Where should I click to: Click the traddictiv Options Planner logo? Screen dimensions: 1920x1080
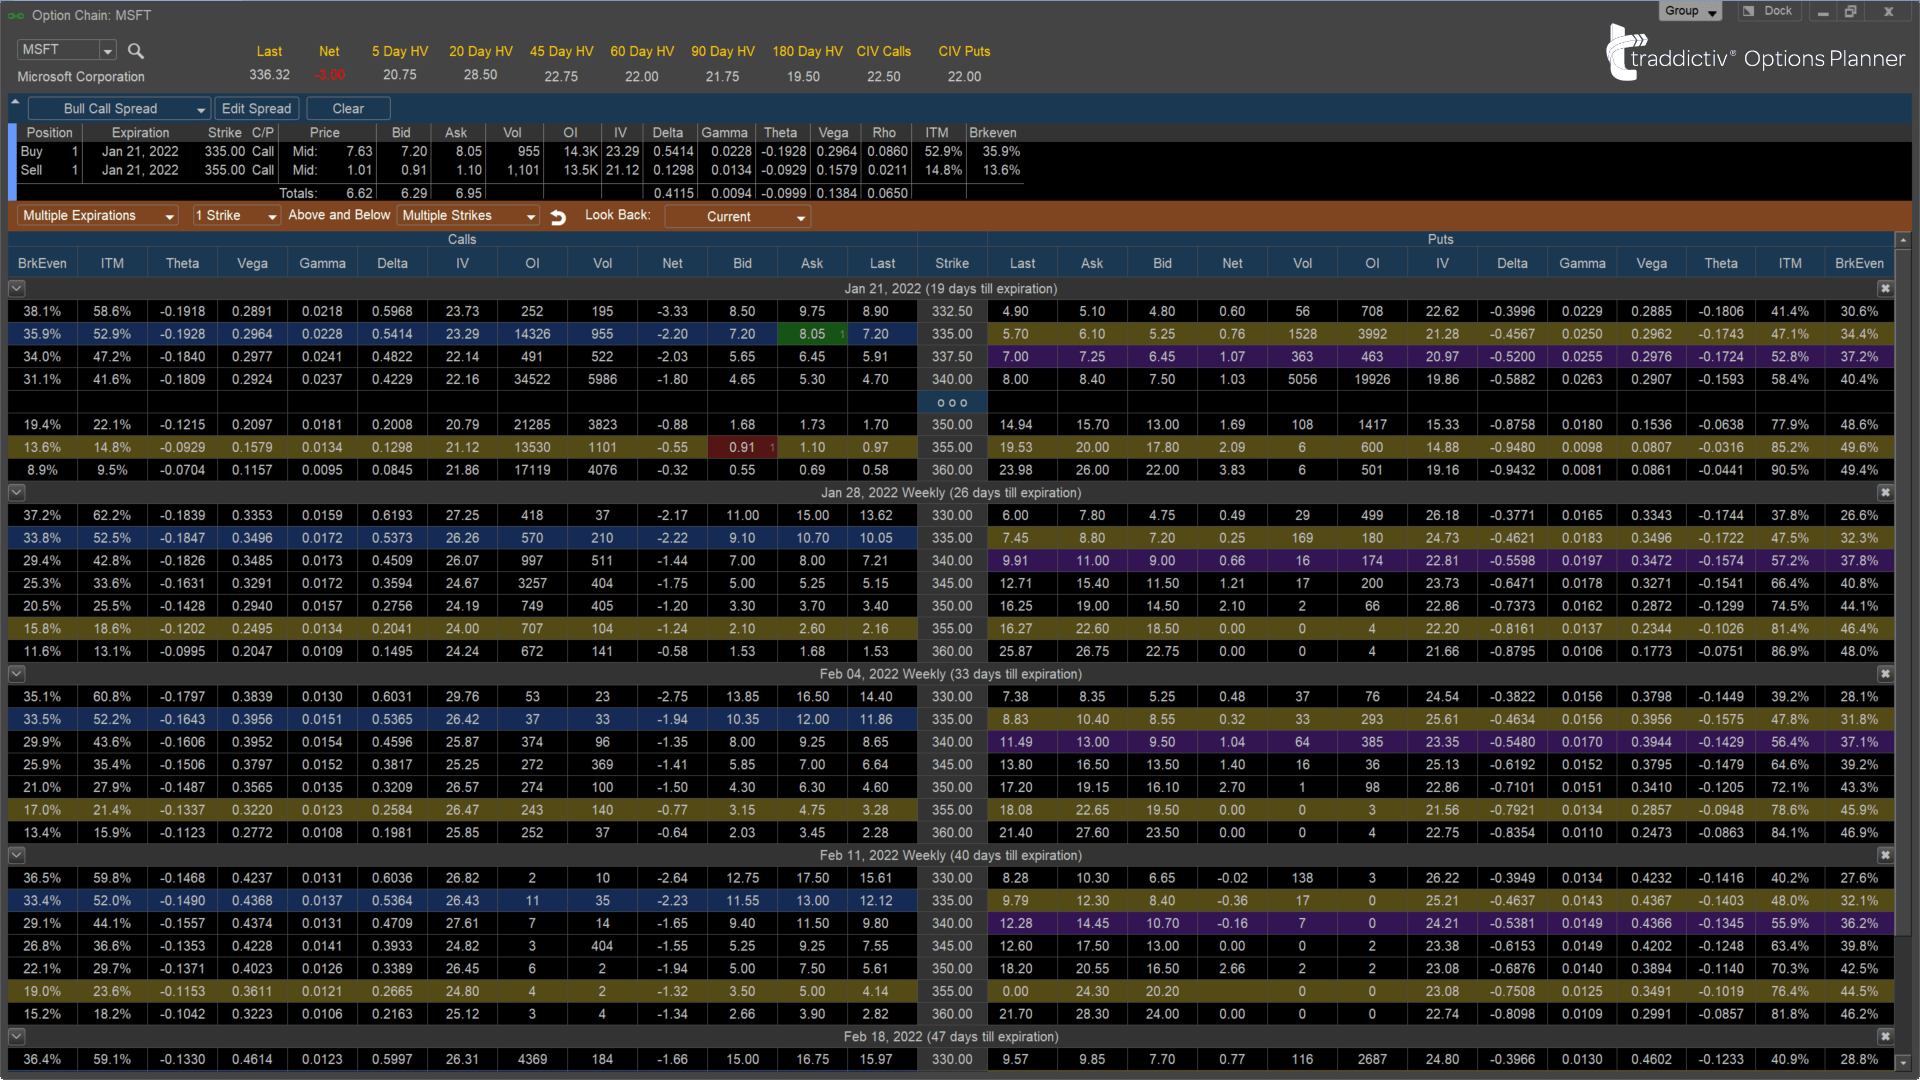[1755, 53]
